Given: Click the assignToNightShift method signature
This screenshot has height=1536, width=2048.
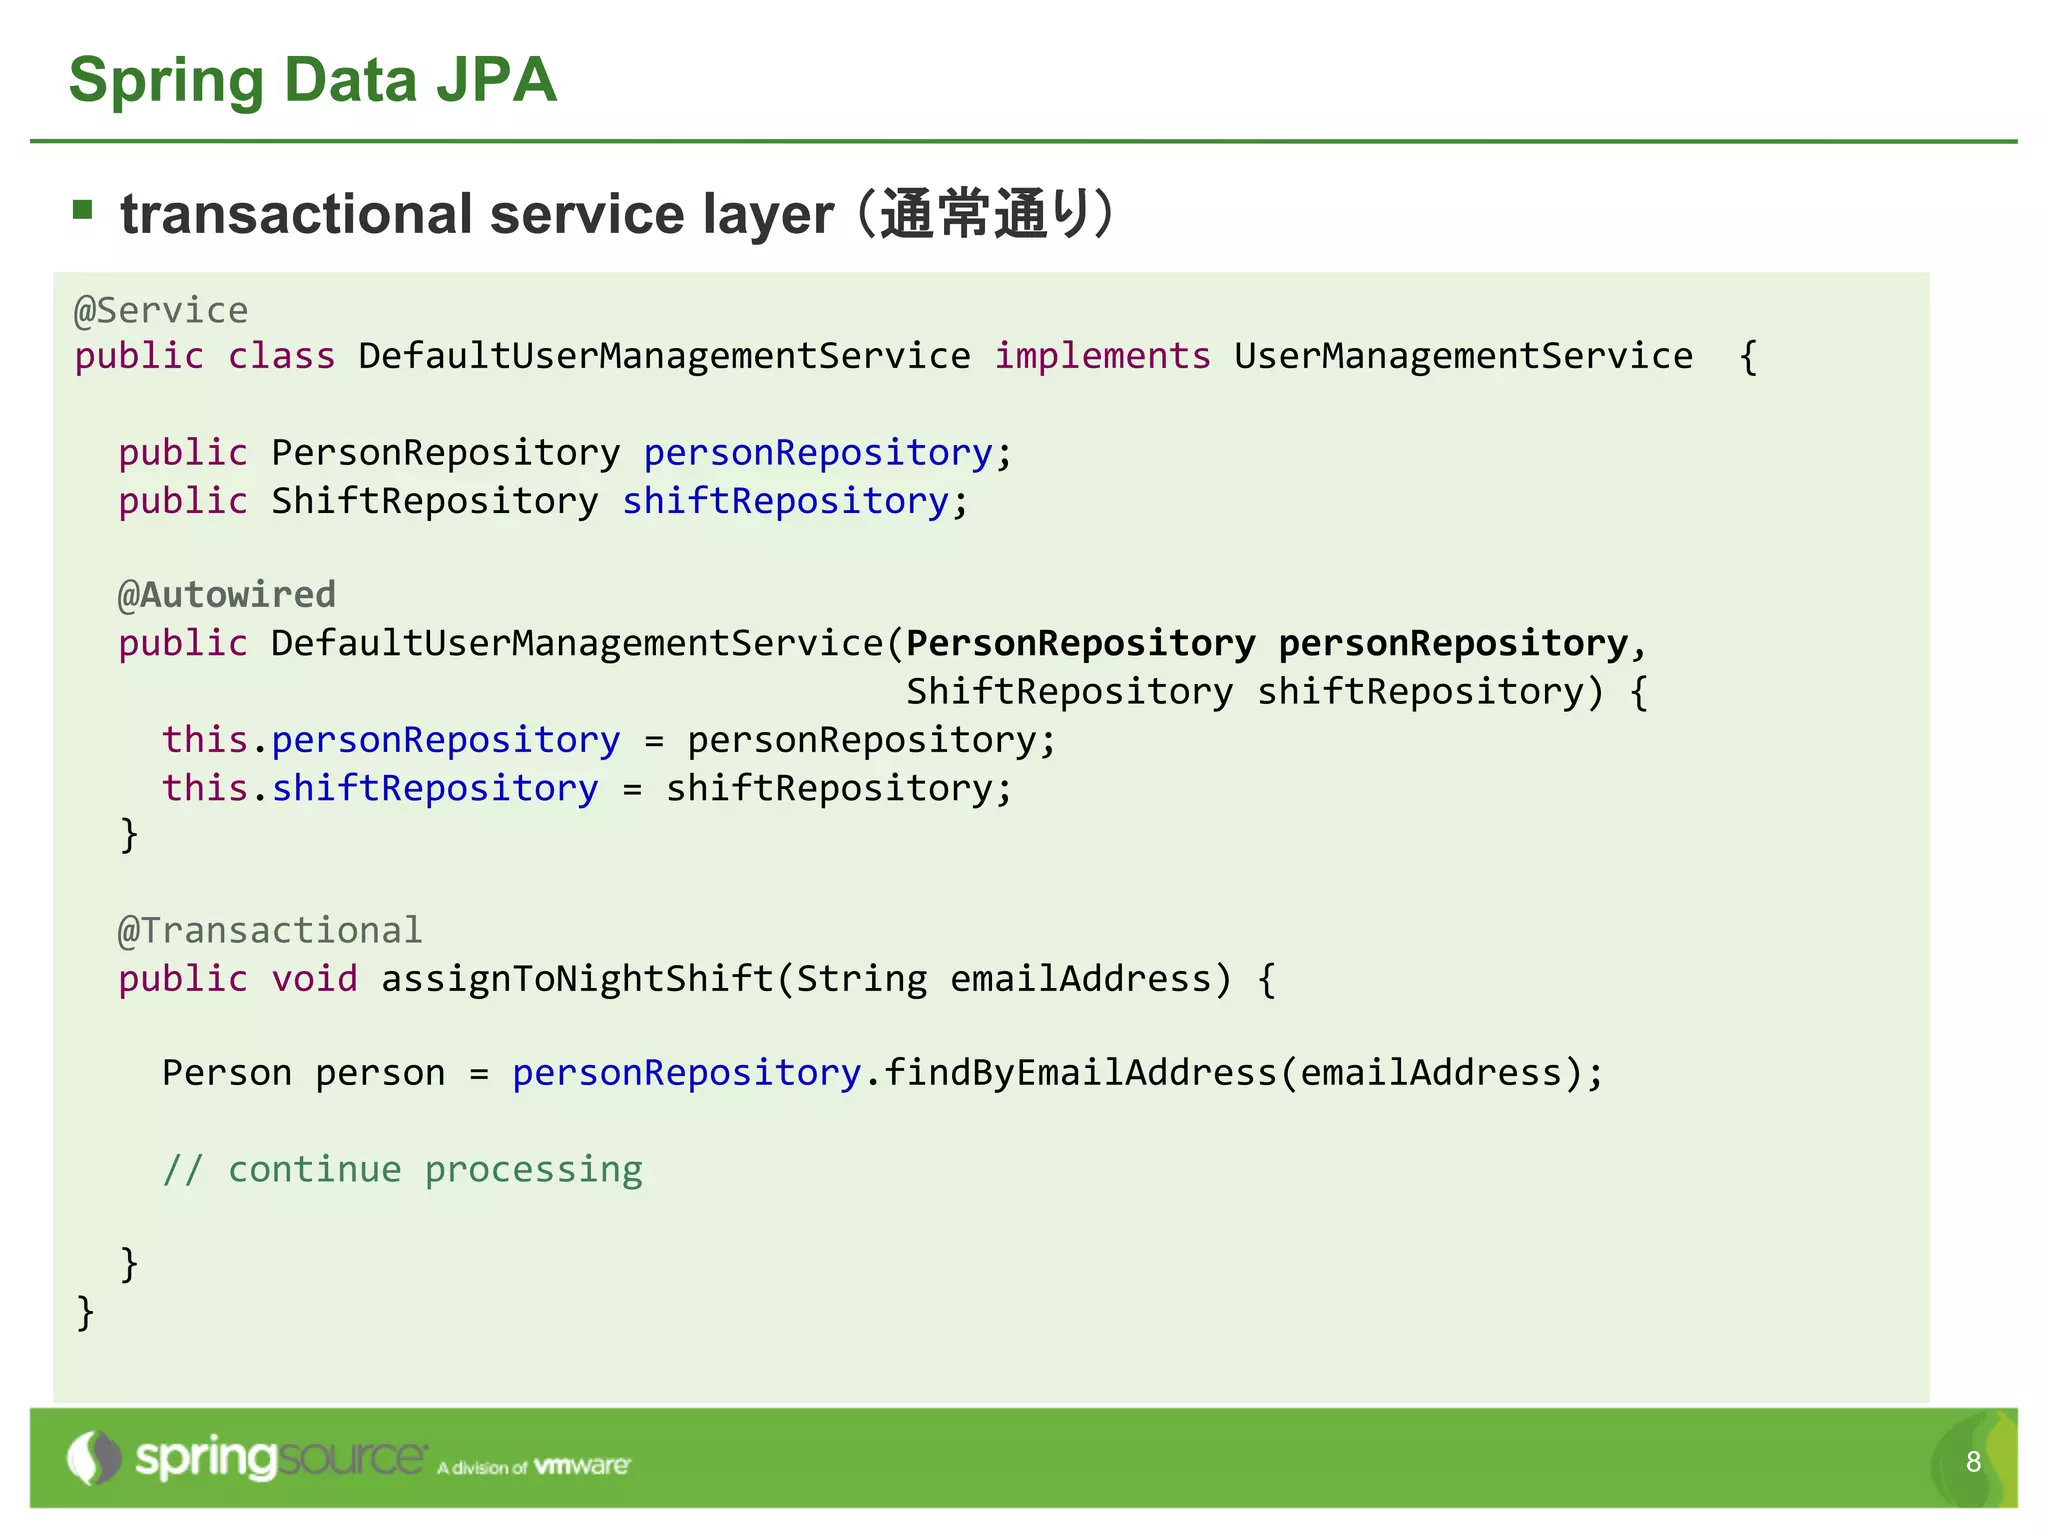Looking at the screenshot, I should click(x=697, y=979).
